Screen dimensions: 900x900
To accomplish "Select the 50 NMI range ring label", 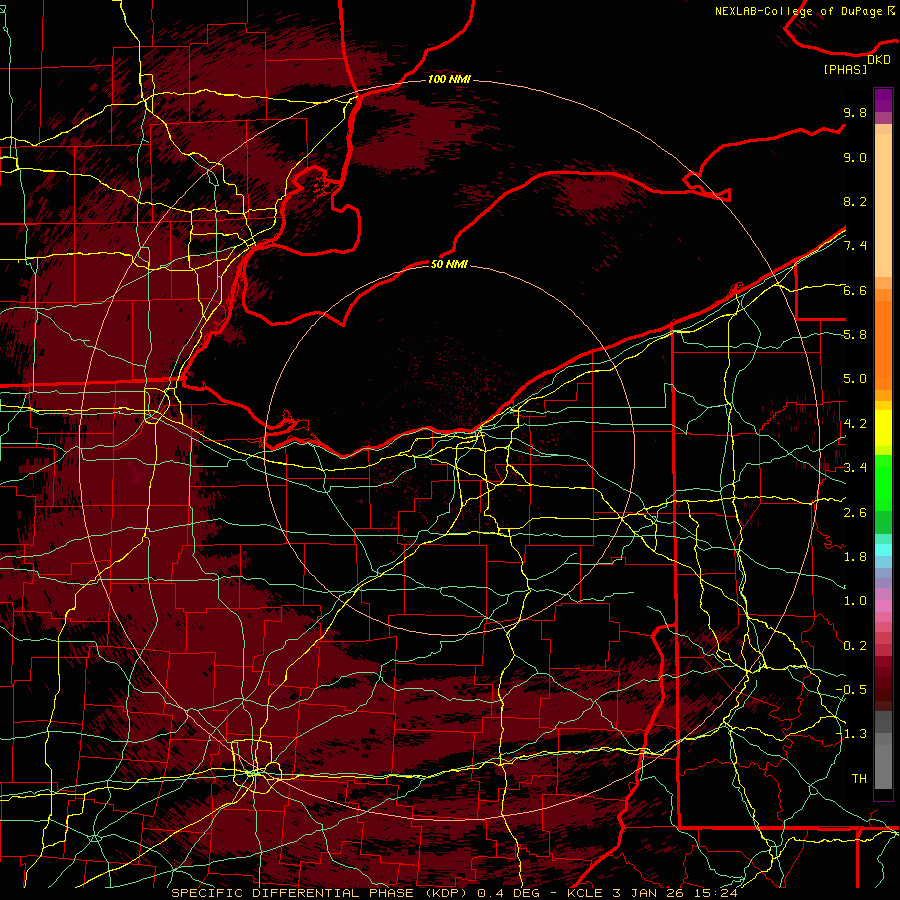I will (x=449, y=264).
